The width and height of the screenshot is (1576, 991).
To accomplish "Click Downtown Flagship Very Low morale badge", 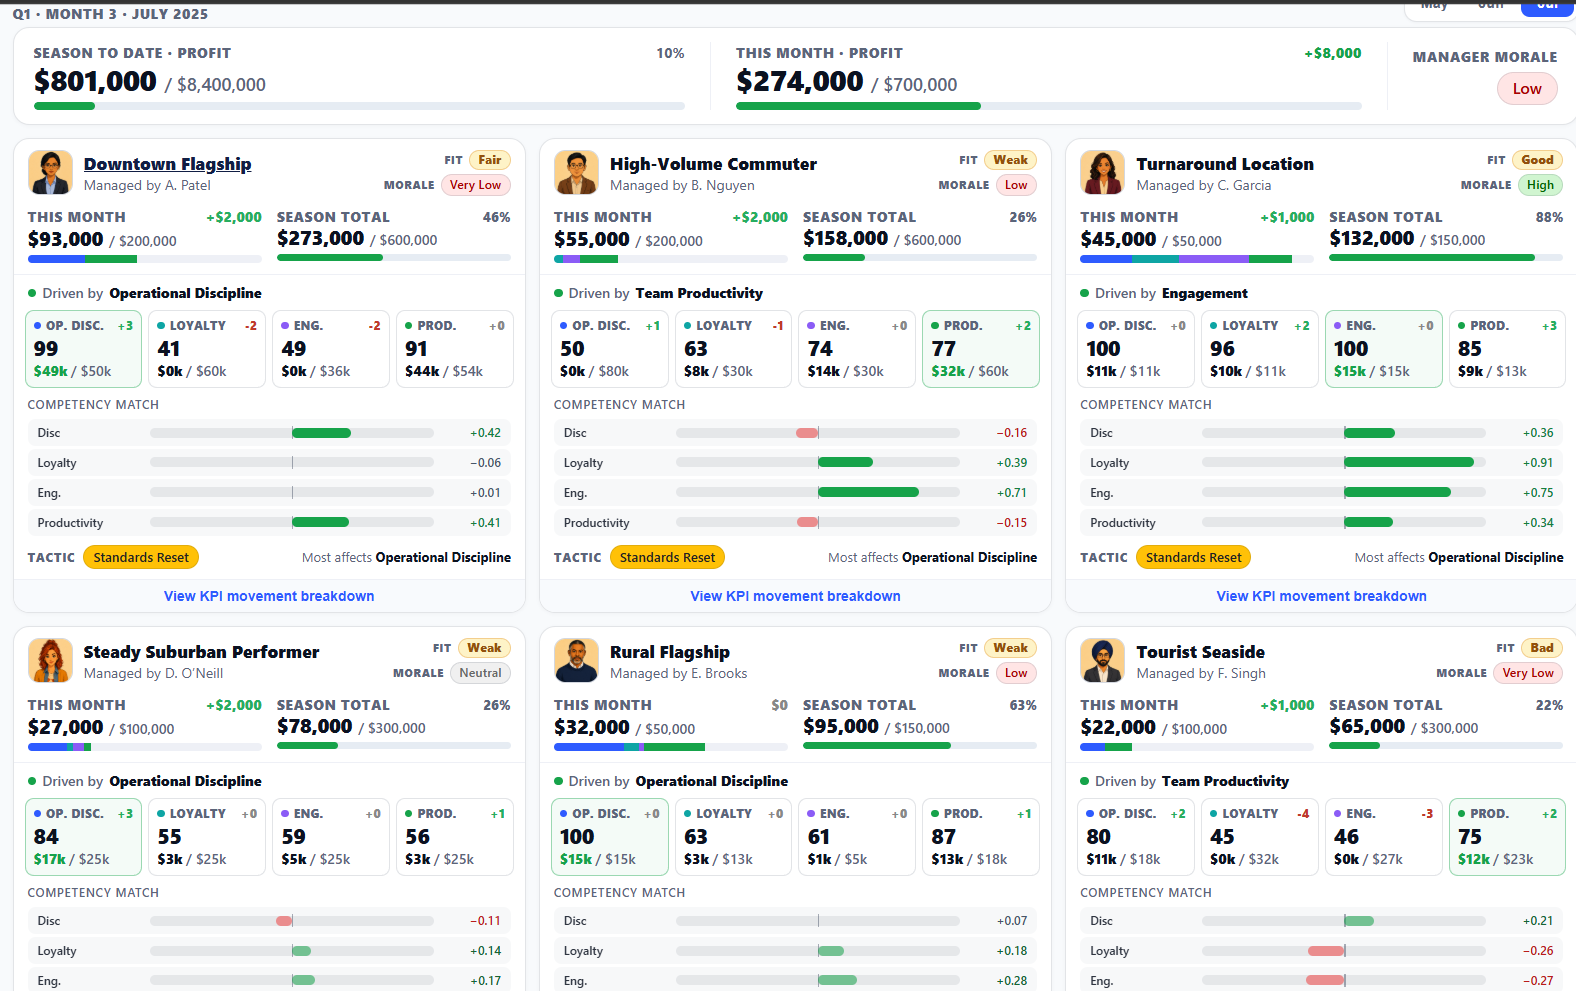I will pos(475,185).
